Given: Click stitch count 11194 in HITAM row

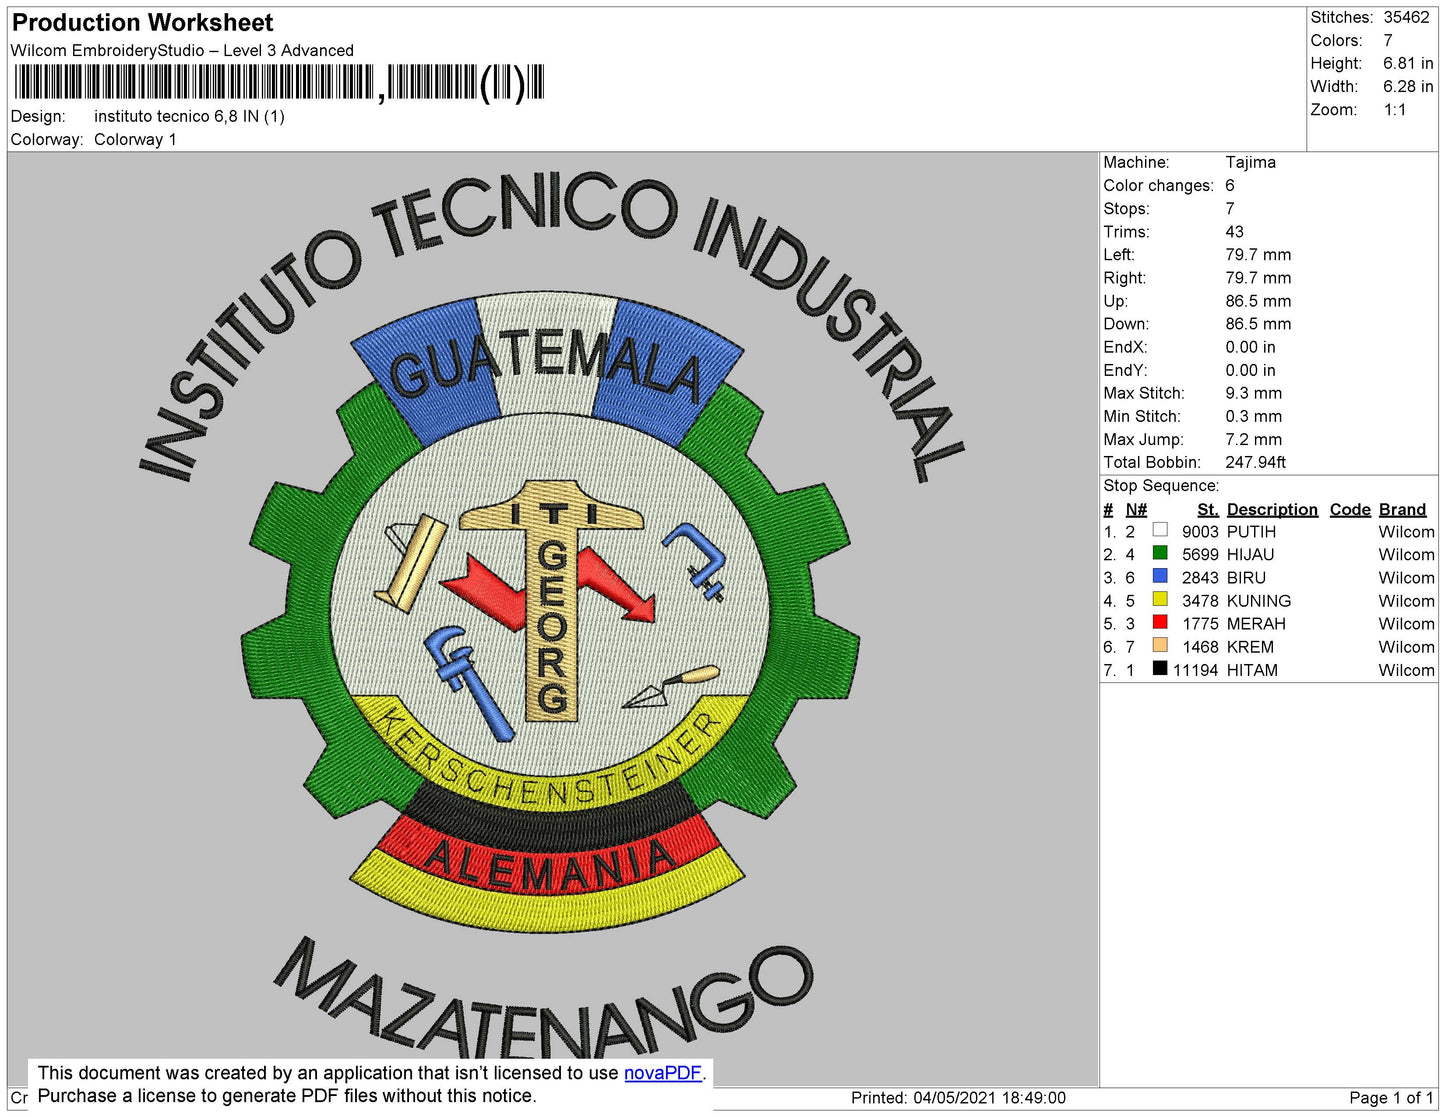Looking at the screenshot, I should 1196,670.
